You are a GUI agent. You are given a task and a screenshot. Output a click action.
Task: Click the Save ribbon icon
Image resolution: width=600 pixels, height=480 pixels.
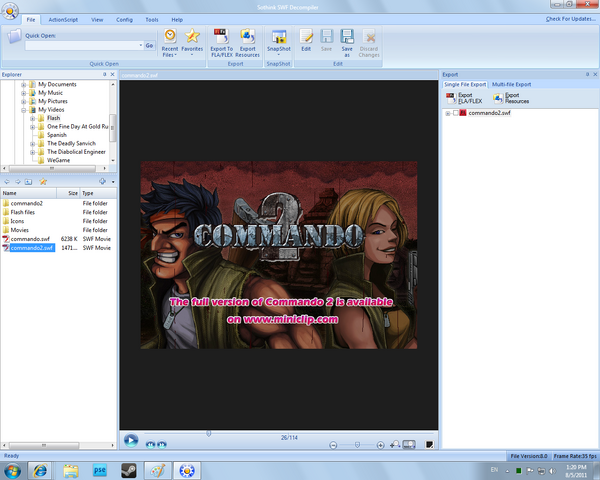point(326,40)
